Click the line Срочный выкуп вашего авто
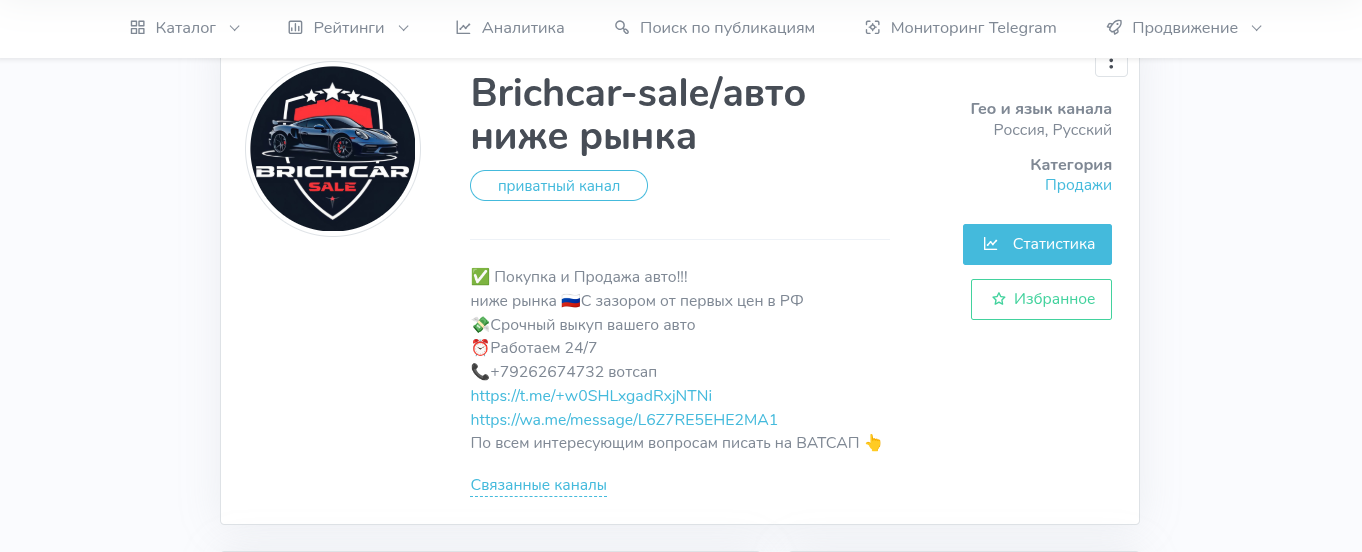 point(583,325)
